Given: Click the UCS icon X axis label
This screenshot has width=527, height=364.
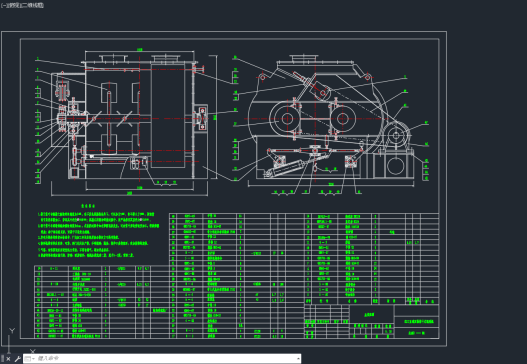Looking at the screenshot, I should 33,351.
